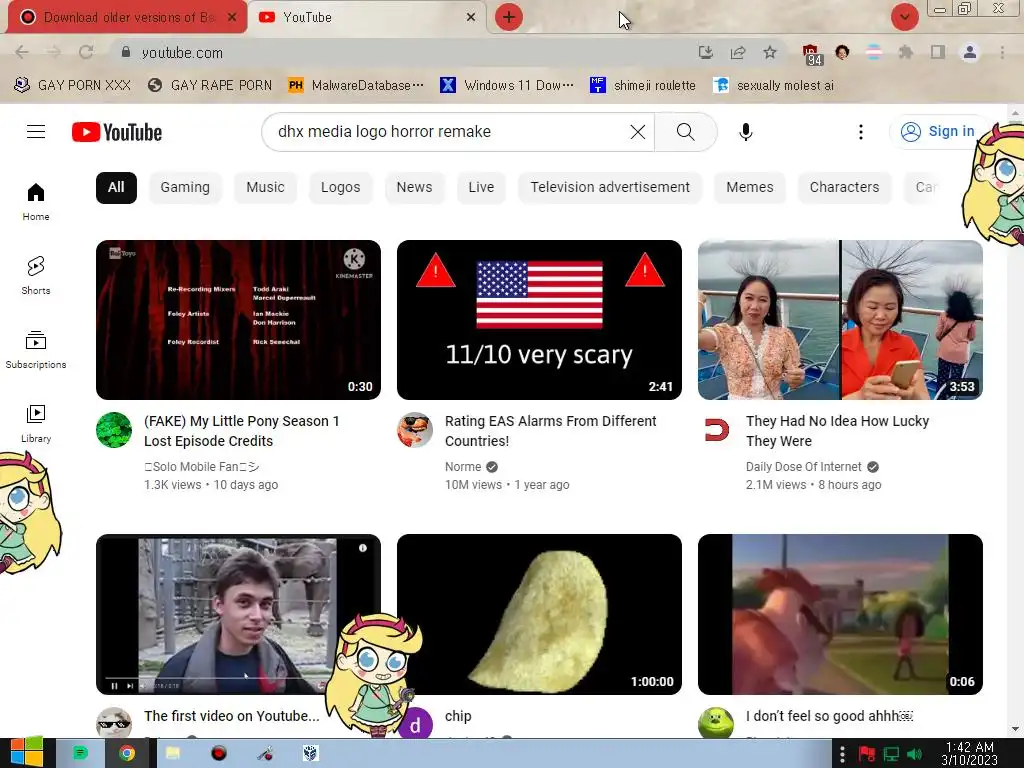Open the YouTube guide hamburger menu

tap(36, 132)
